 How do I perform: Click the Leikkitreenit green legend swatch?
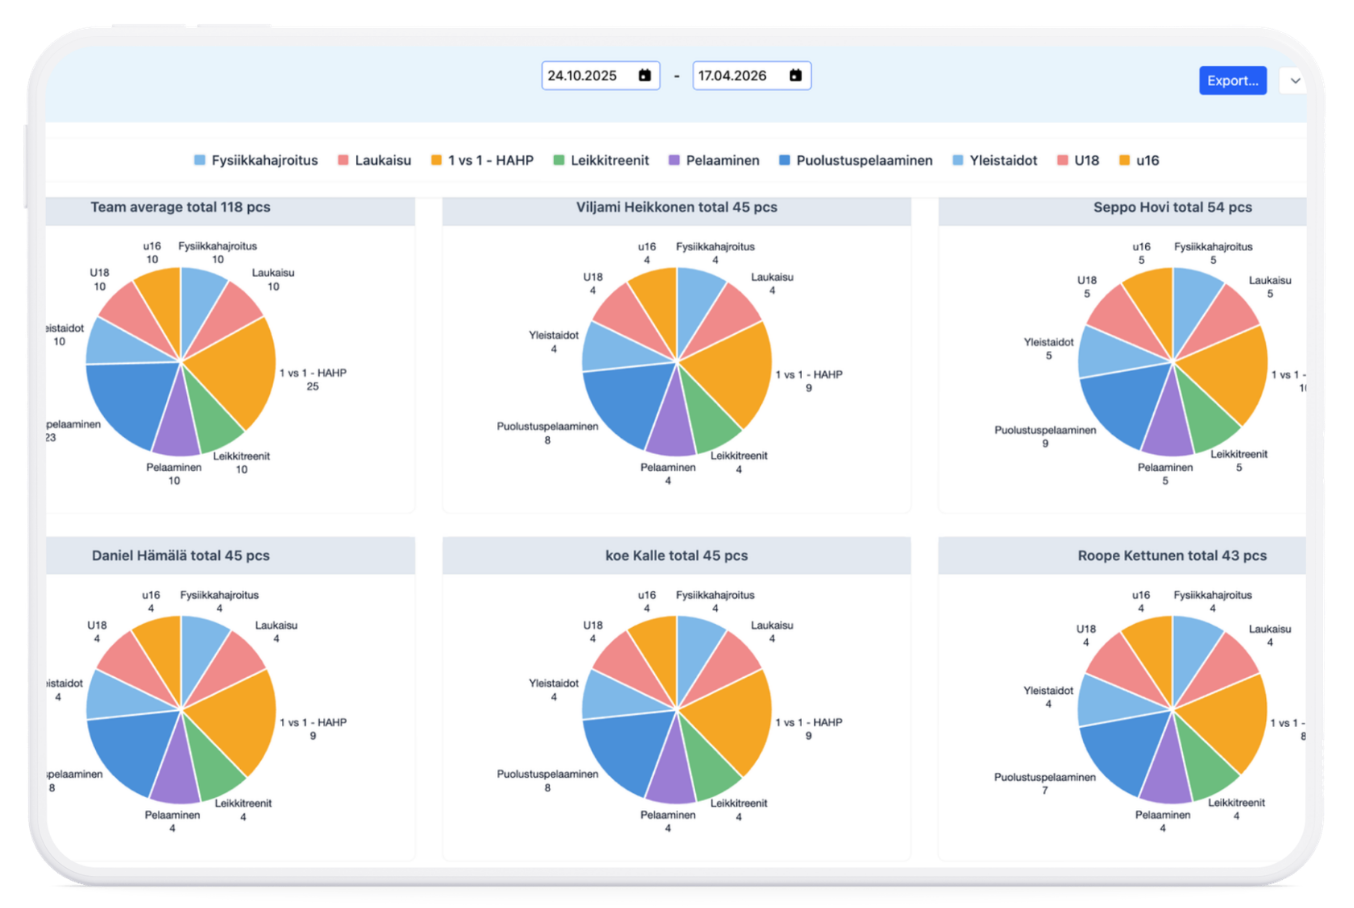coord(559,160)
